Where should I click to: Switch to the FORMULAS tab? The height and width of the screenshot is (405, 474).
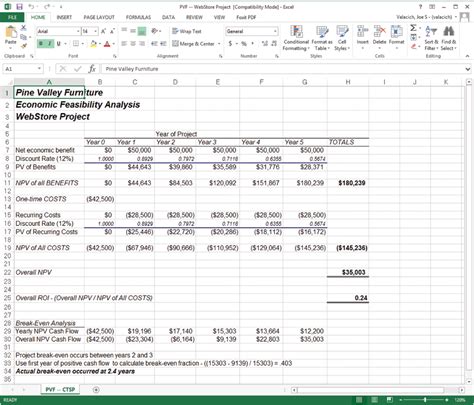pos(138,17)
